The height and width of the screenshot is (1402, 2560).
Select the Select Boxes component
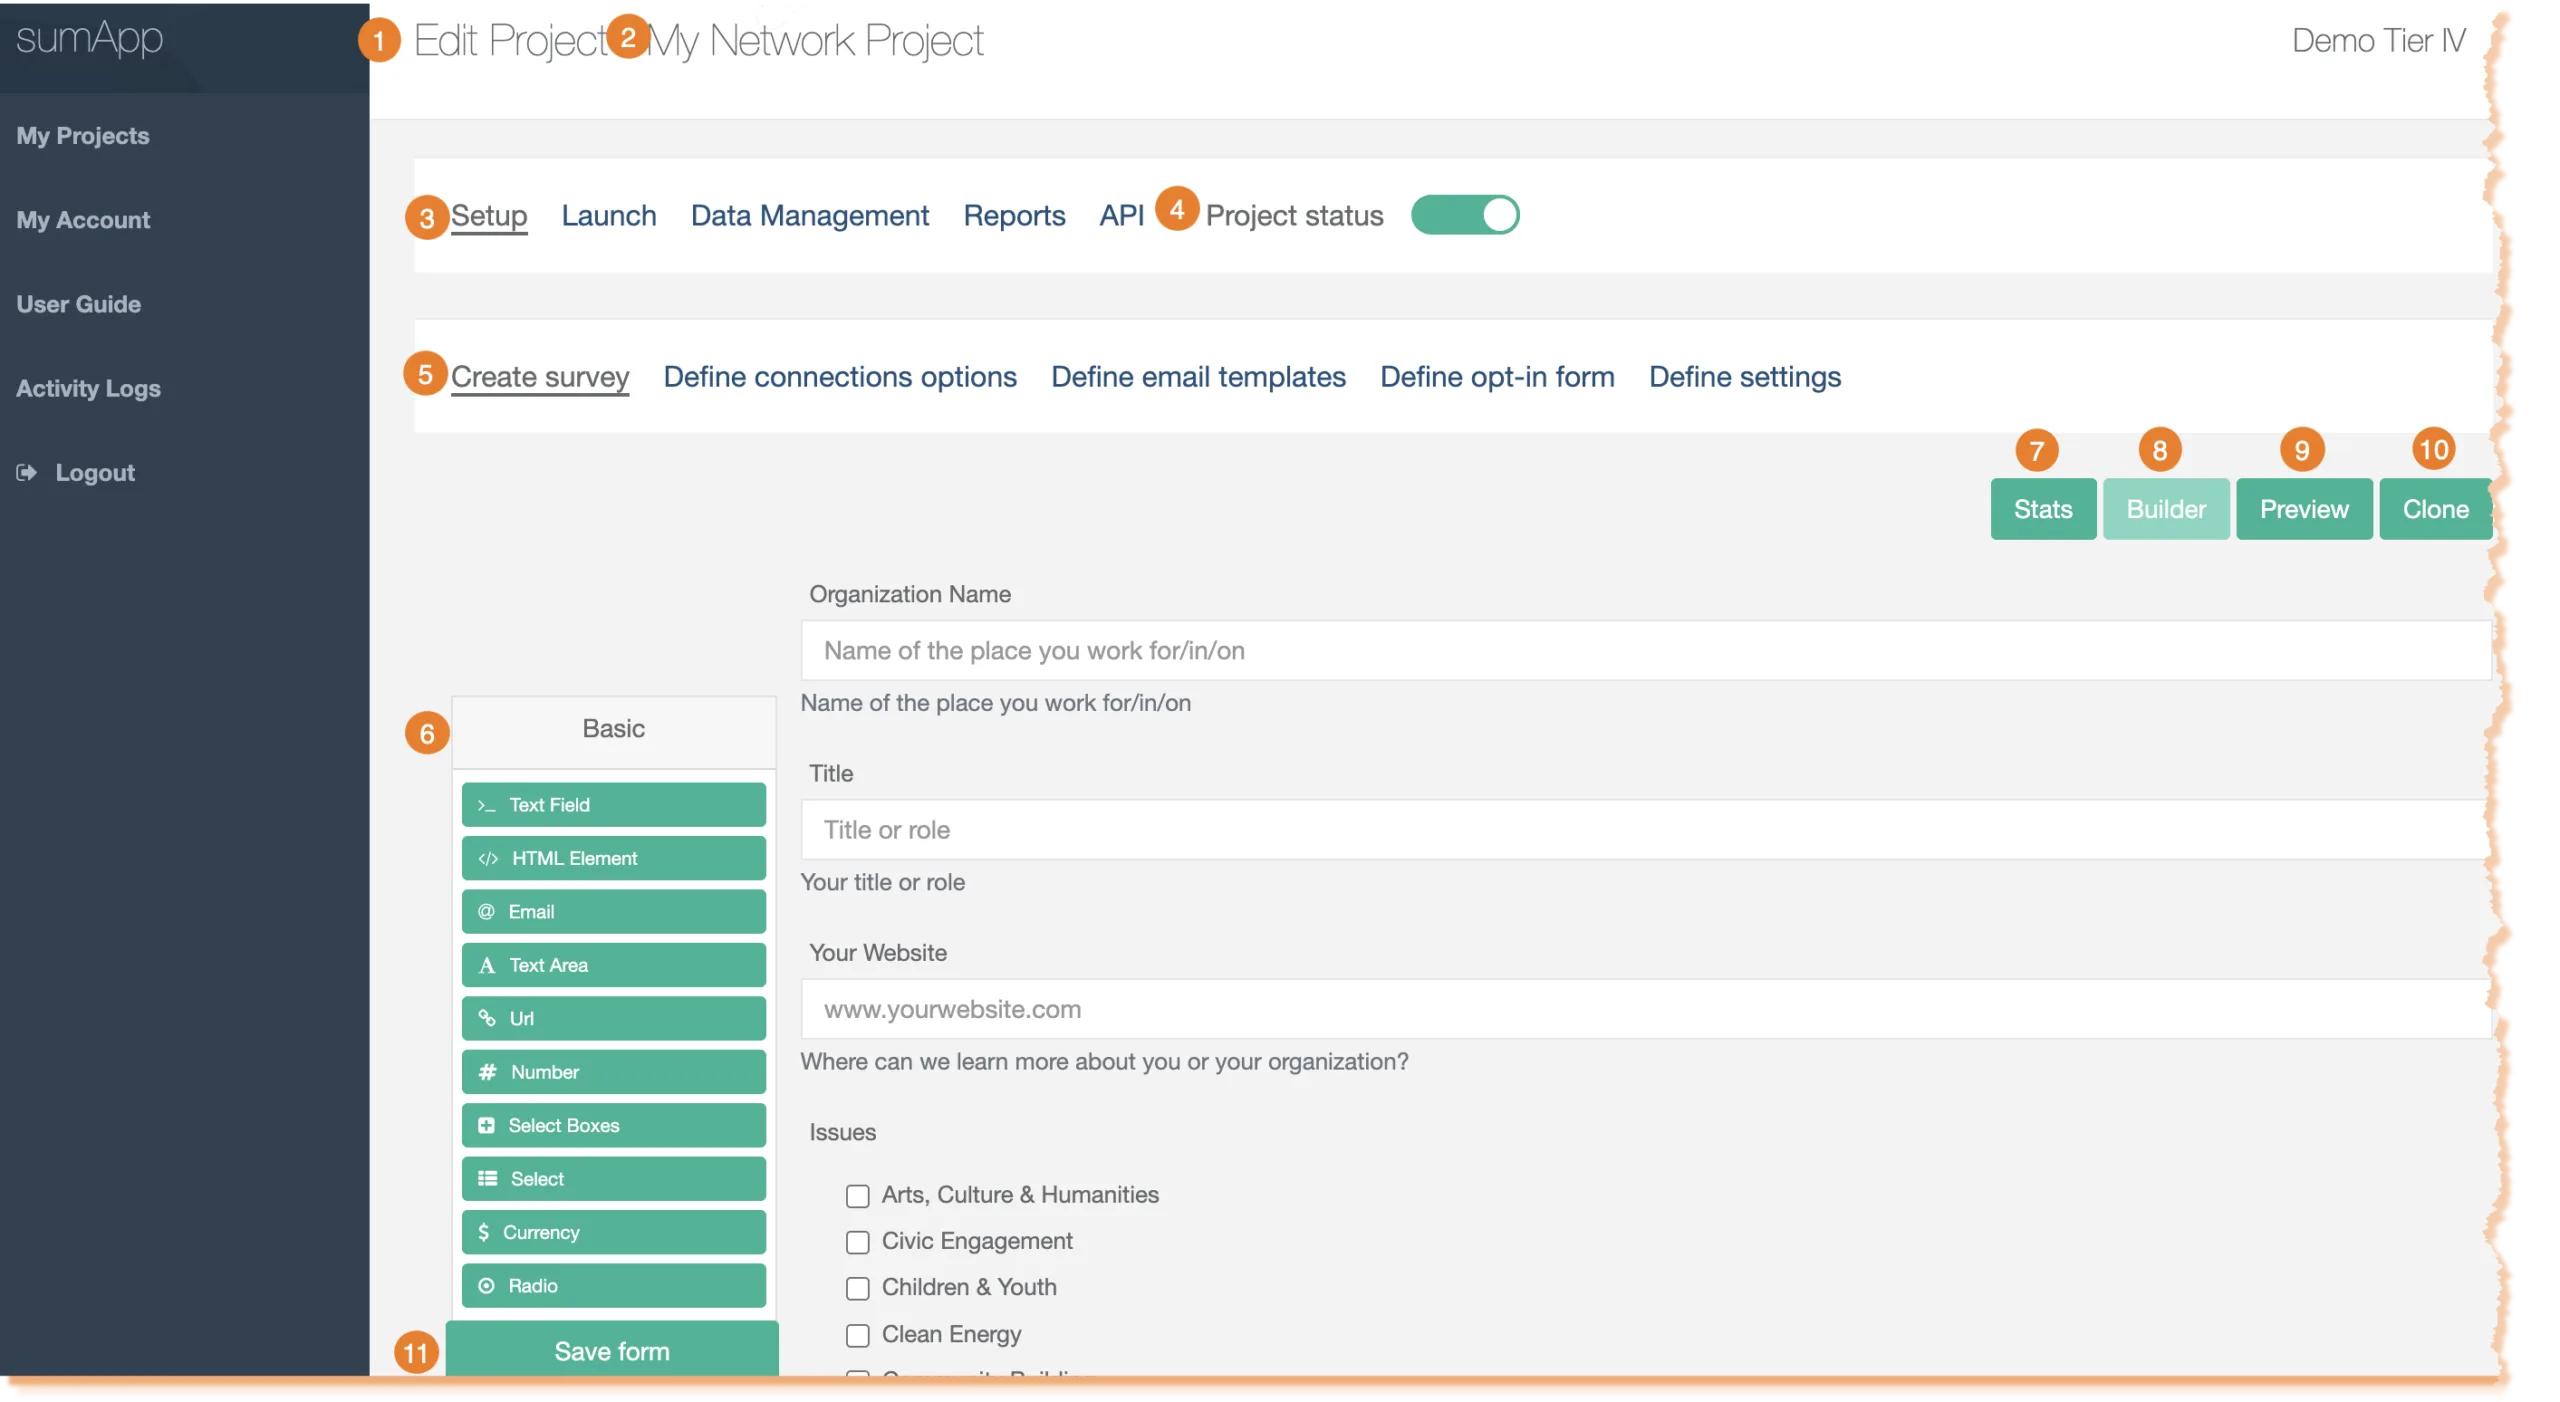coord(614,1126)
